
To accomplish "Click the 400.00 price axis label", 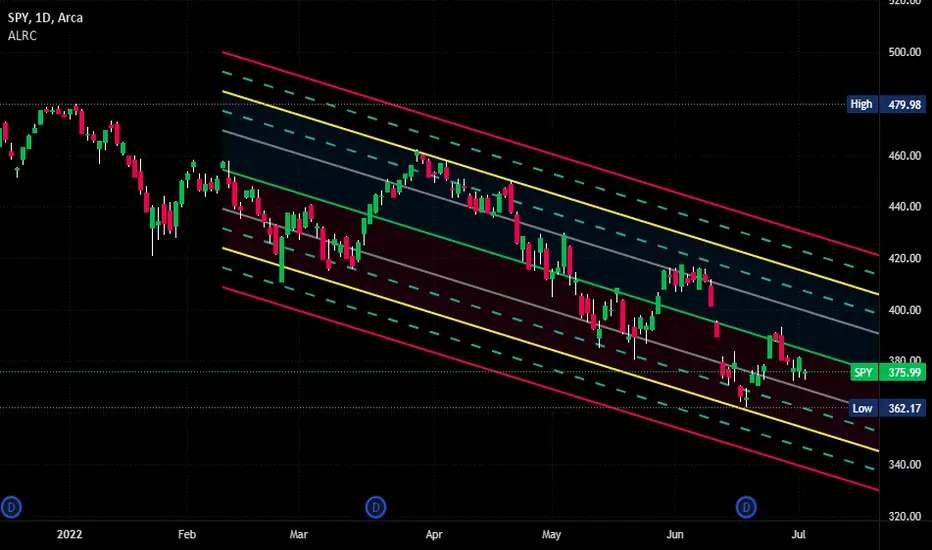I will (905, 310).
